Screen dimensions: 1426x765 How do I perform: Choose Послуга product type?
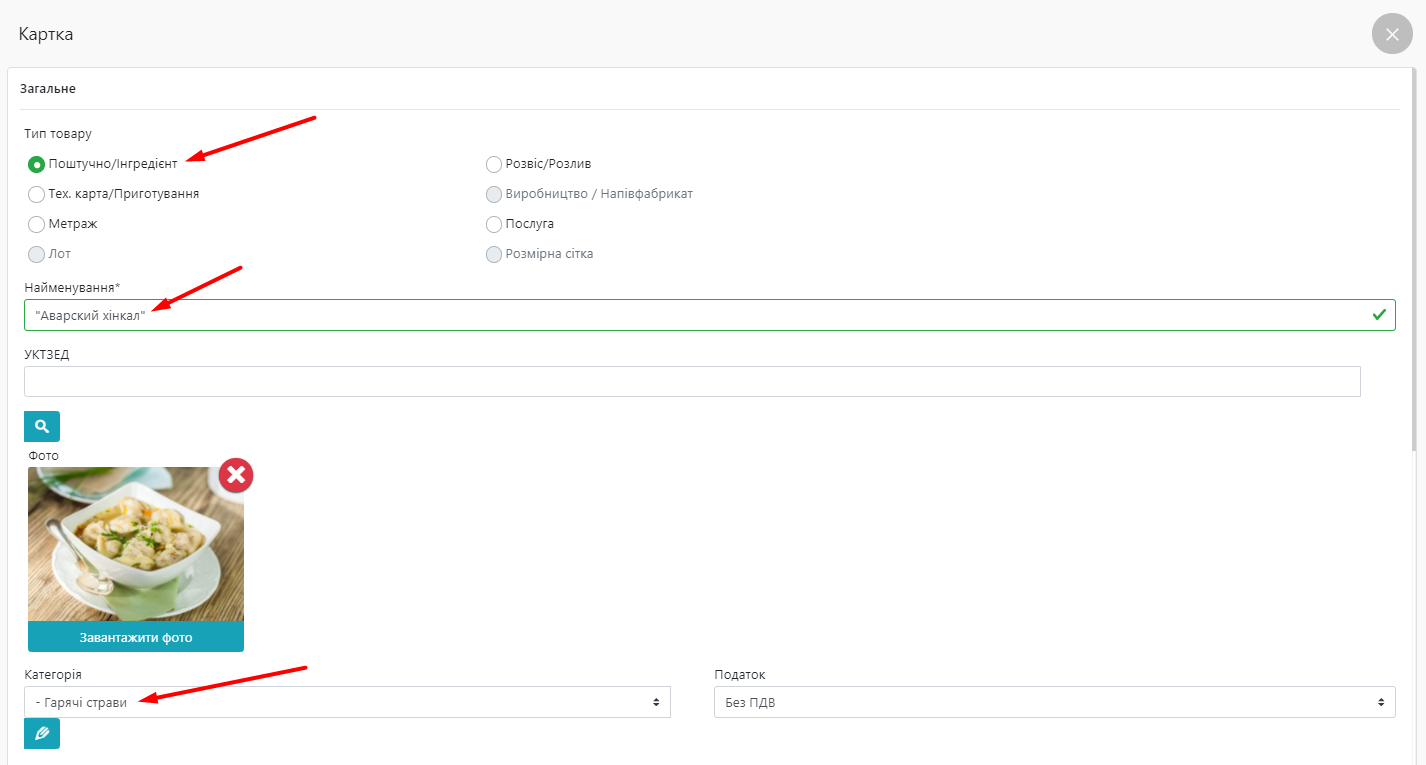coord(494,224)
